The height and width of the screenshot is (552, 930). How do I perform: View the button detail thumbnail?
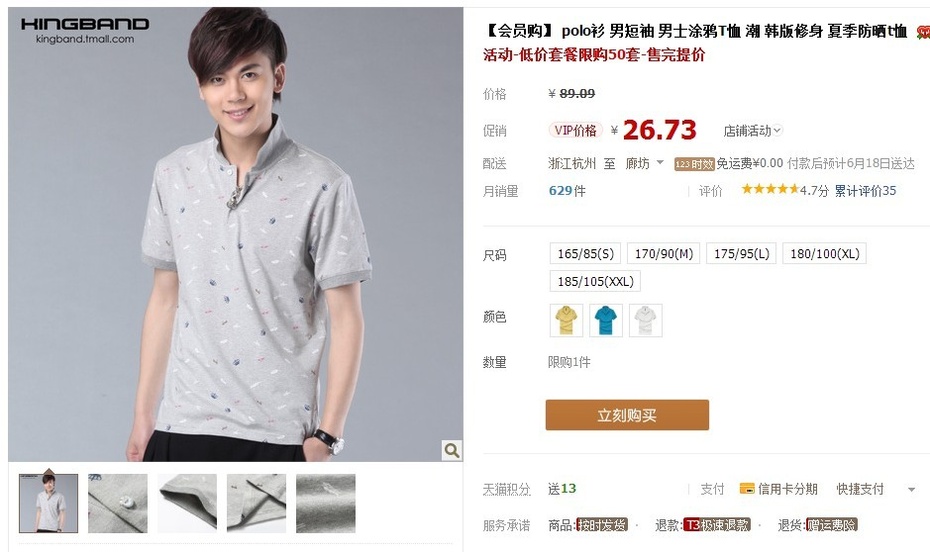[x=117, y=503]
